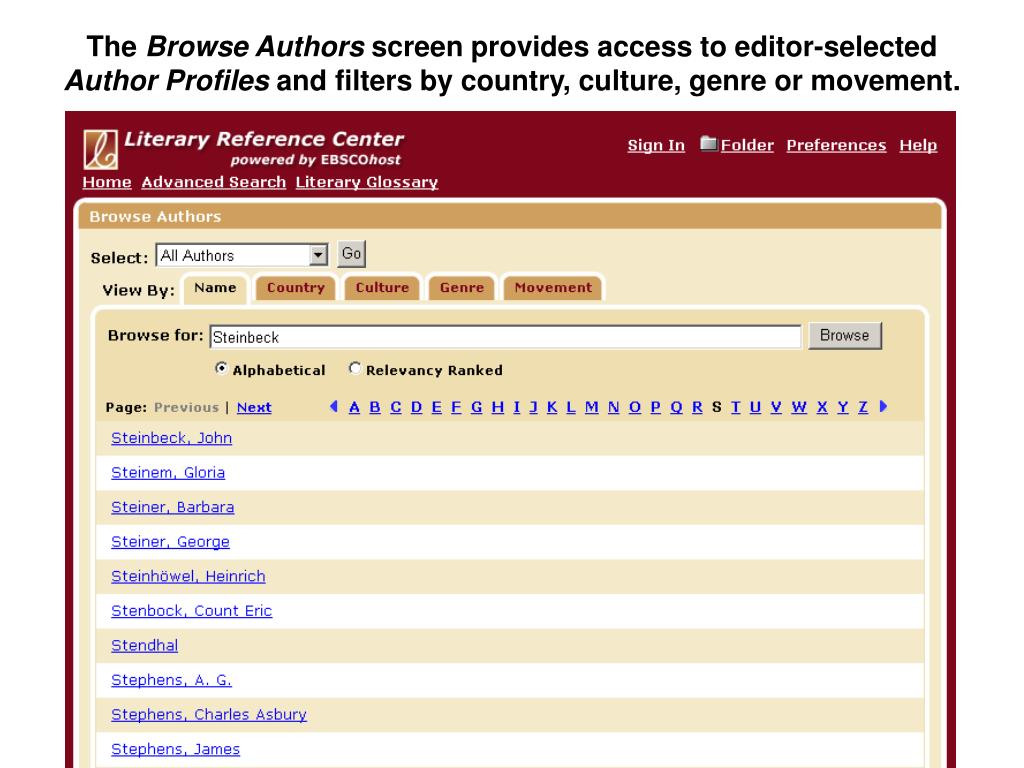The height and width of the screenshot is (768, 1024).
Task: Open the Steiner, George author entry
Action: coord(170,542)
